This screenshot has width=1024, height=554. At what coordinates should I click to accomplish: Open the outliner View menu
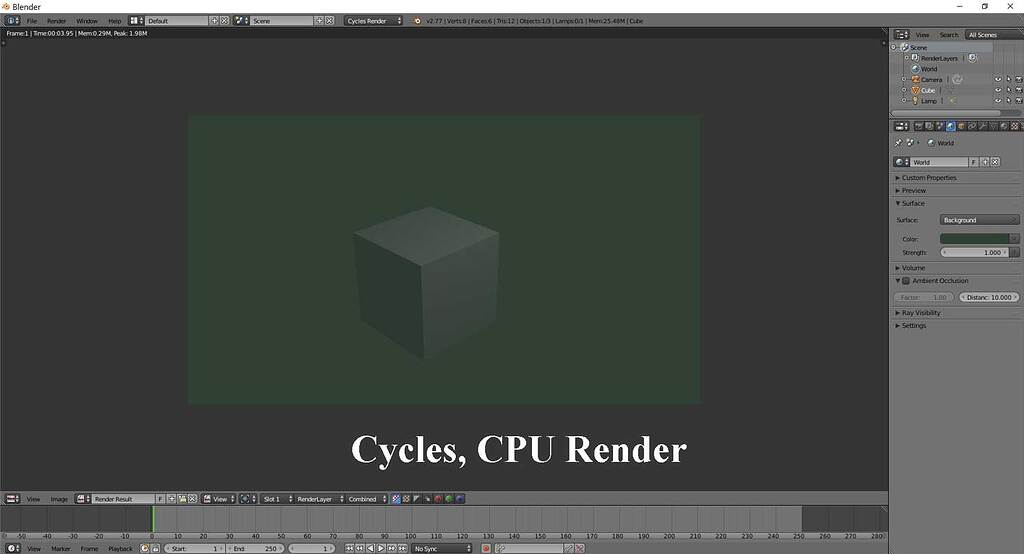(922, 35)
